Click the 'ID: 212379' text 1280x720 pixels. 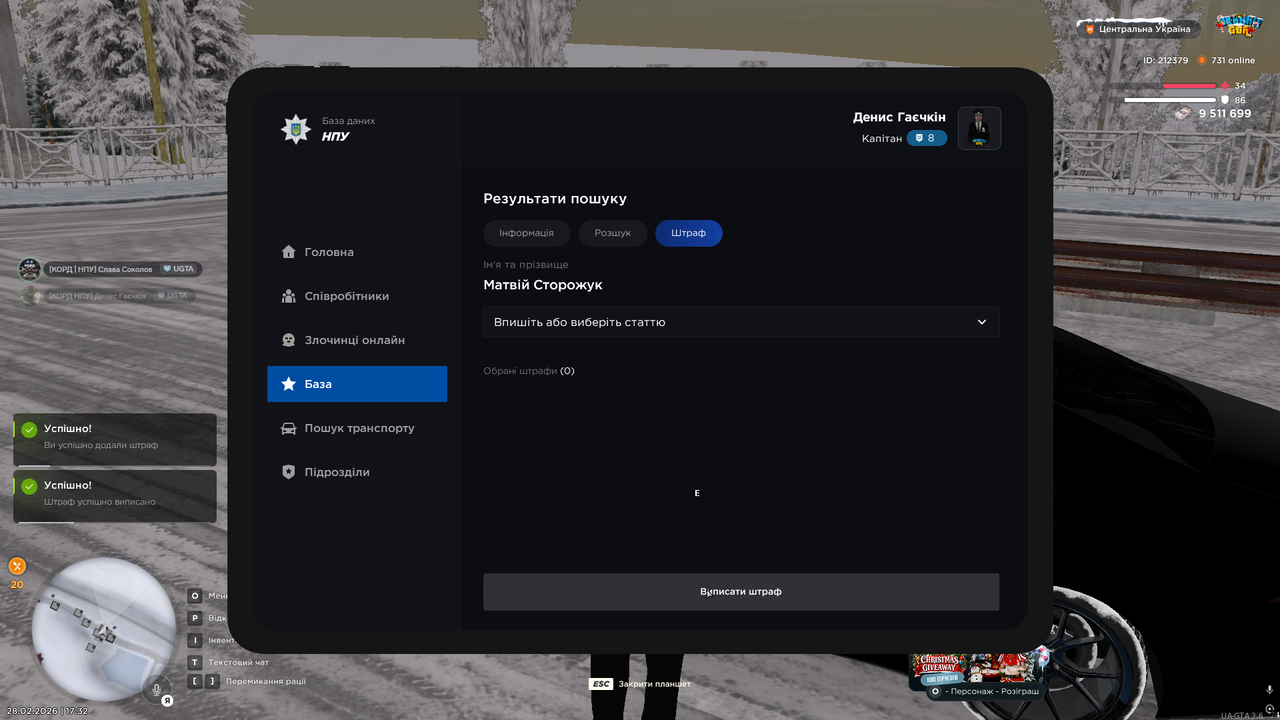pos(1166,60)
